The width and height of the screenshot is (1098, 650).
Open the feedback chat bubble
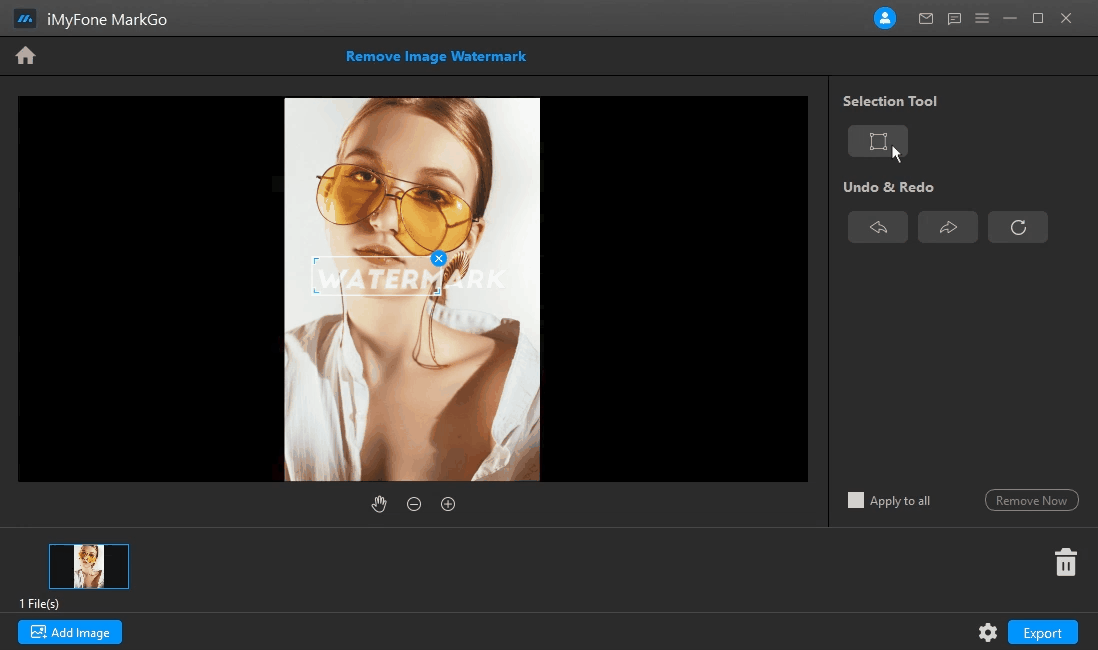tap(953, 18)
